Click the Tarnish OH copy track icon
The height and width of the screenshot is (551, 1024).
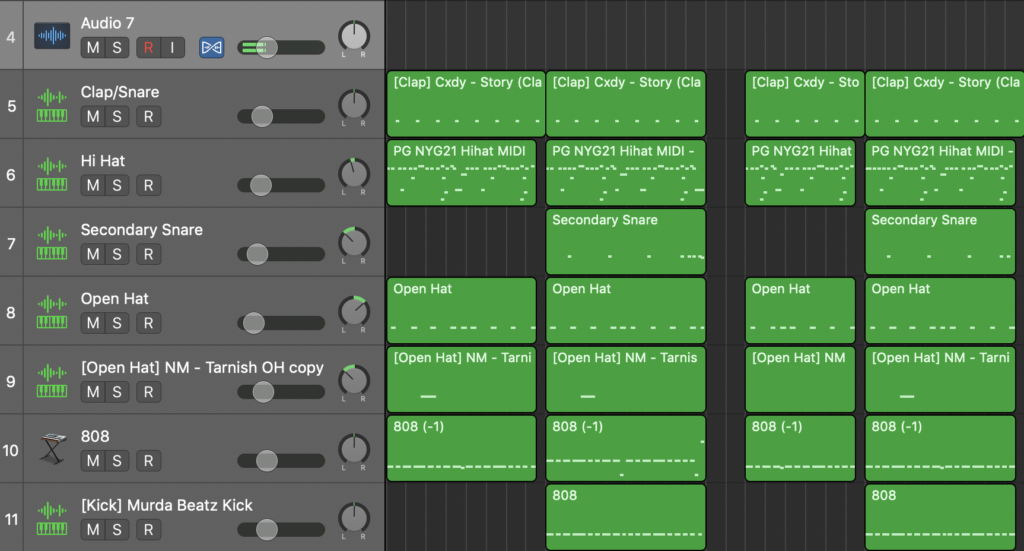tap(52, 382)
